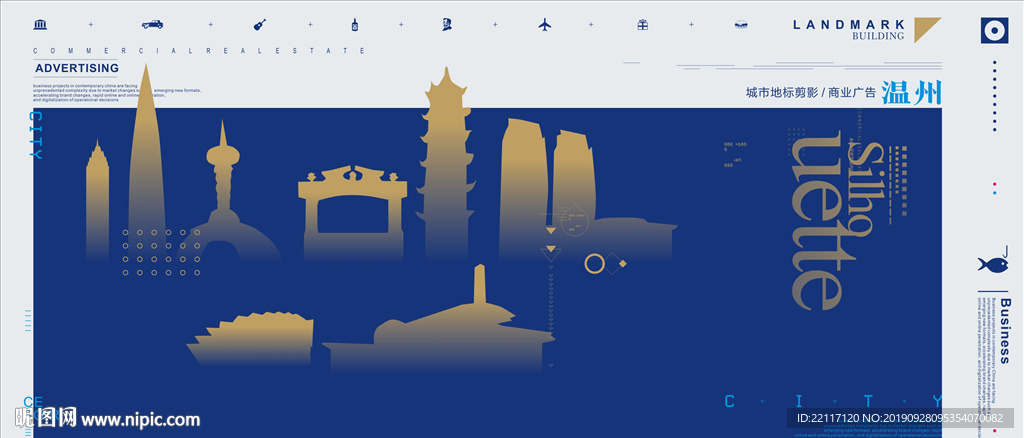The image size is (1024, 438).
Task: Click the blue '温州' city name
Action: (912, 93)
